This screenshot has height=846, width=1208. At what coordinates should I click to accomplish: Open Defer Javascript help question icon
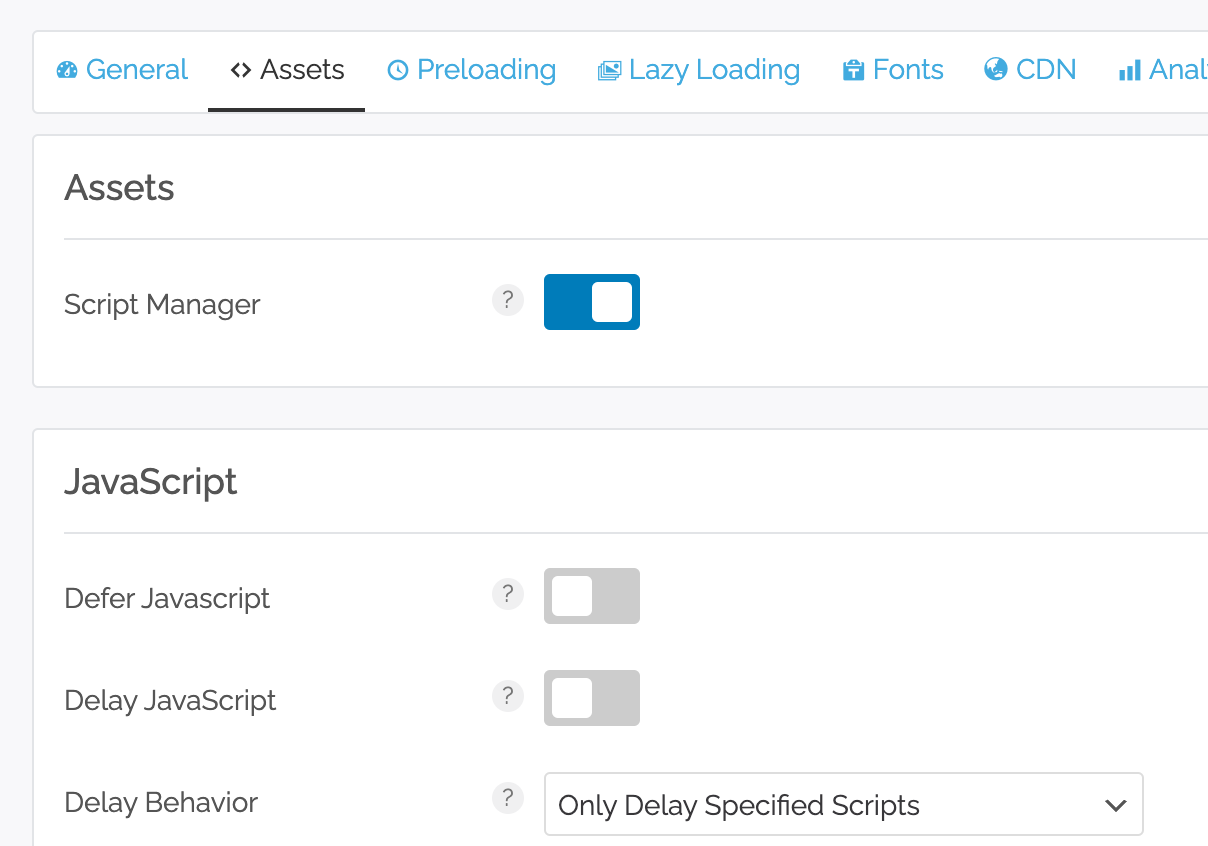click(x=508, y=593)
